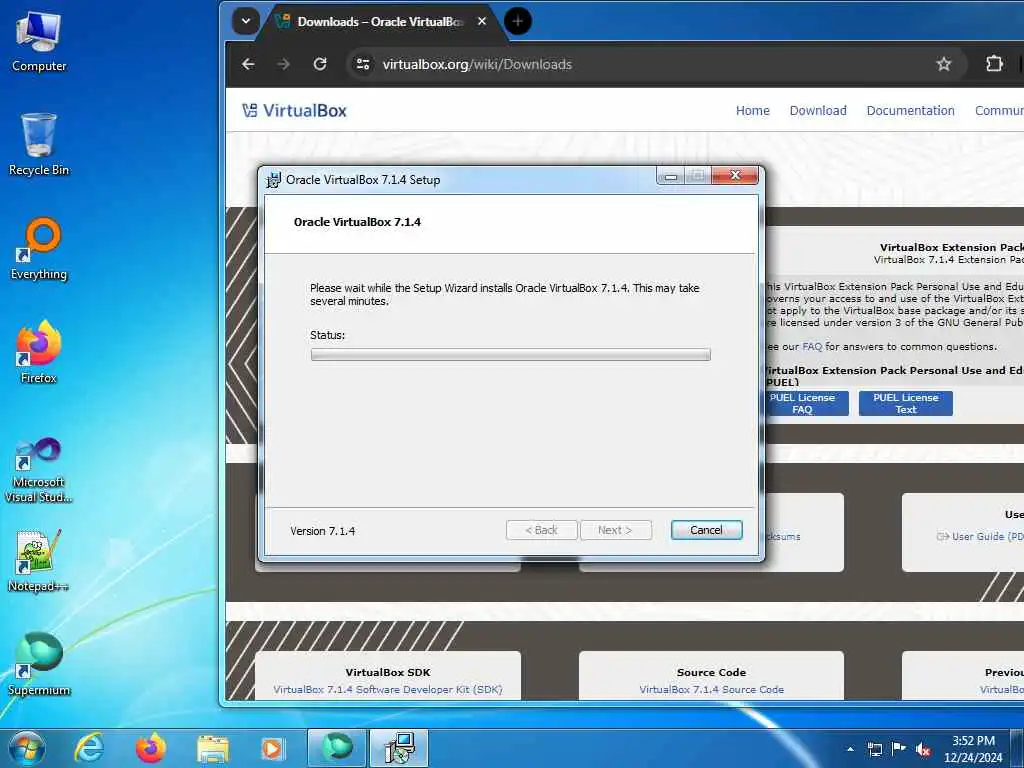Viewport: 1024px width, 768px height.
Task: Open the network status tray icon
Action: [x=874, y=749]
